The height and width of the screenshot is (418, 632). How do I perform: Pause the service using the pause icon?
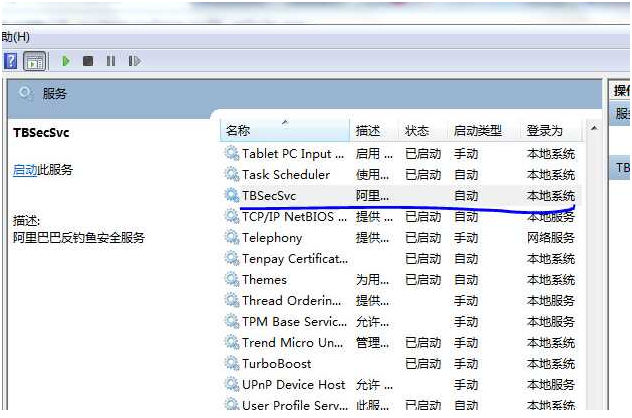pyautogui.click(x=111, y=61)
